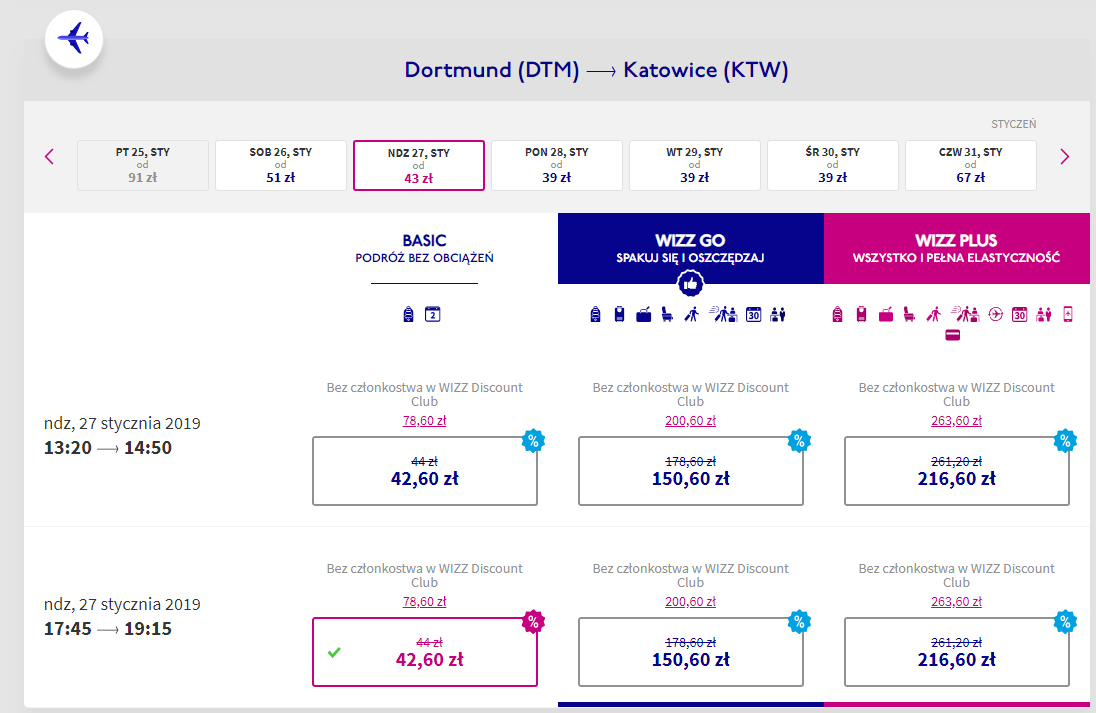The height and width of the screenshot is (713, 1096).
Task: Show later dates with right arrow
Action: click(1064, 156)
